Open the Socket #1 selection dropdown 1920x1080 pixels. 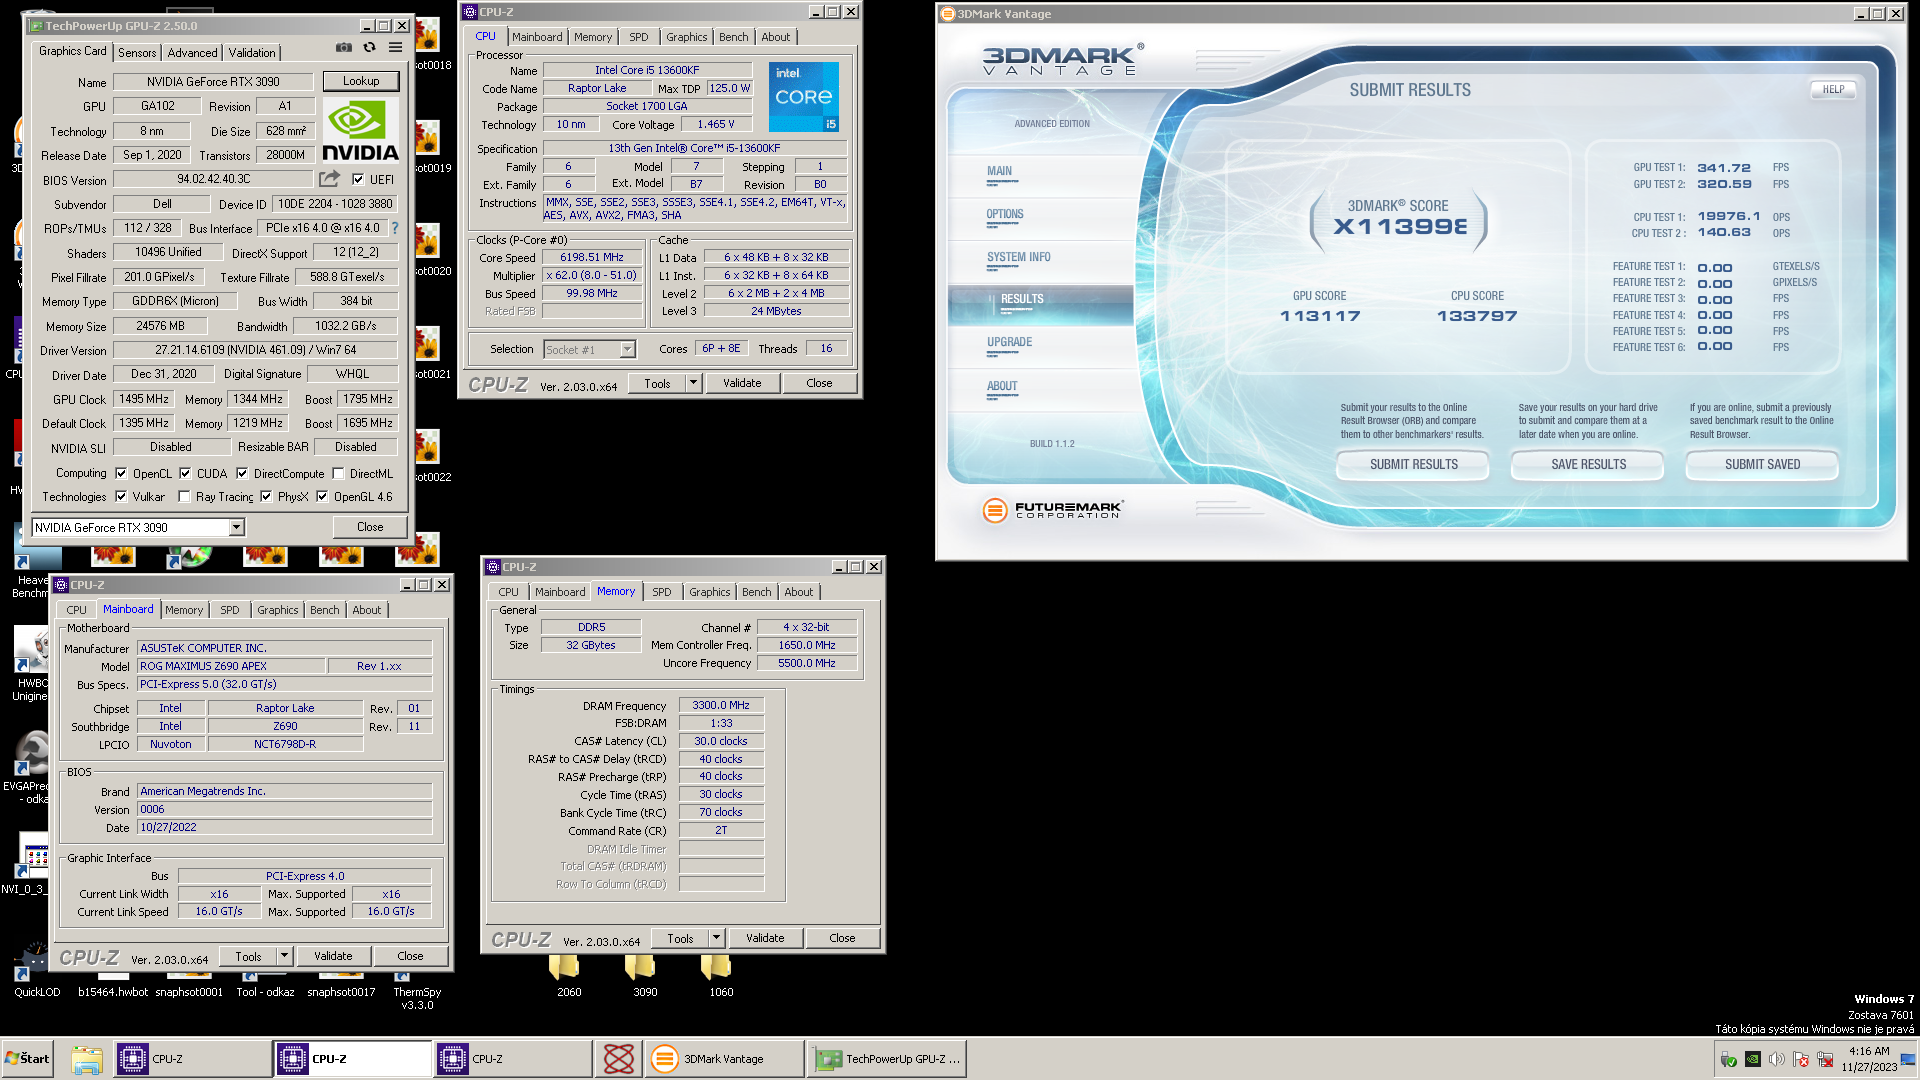click(x=627, y=349)
